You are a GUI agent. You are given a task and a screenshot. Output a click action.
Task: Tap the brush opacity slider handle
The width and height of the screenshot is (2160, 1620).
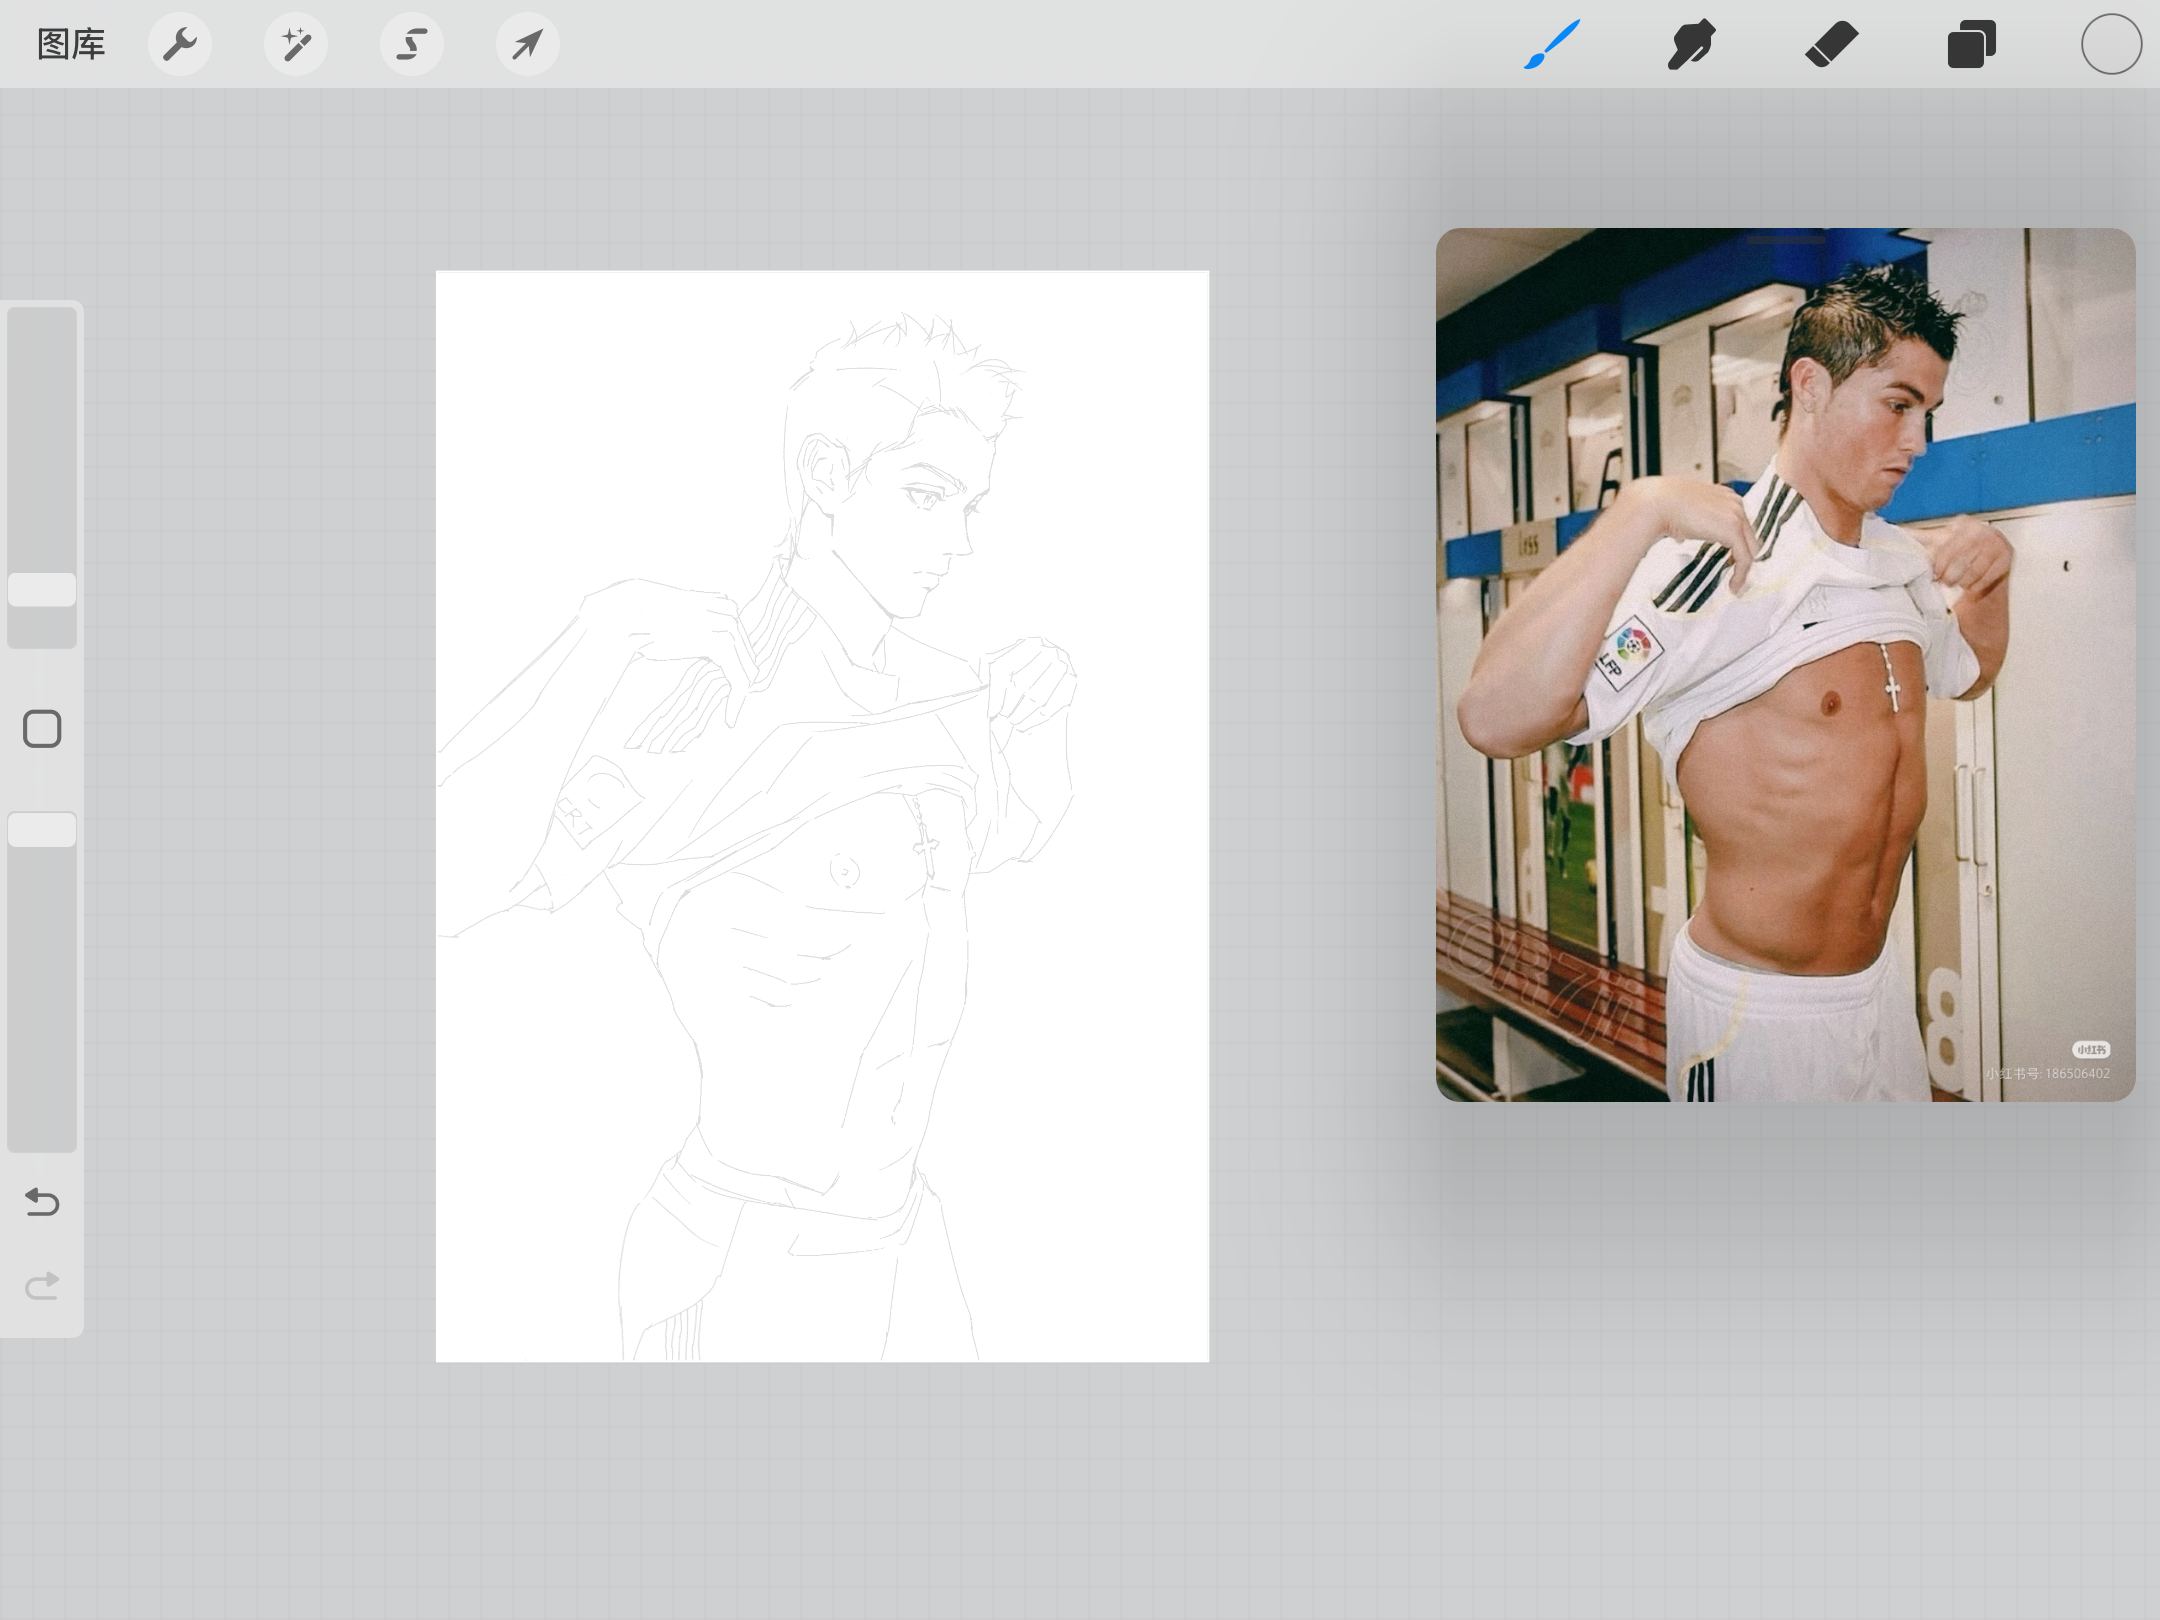42,830
